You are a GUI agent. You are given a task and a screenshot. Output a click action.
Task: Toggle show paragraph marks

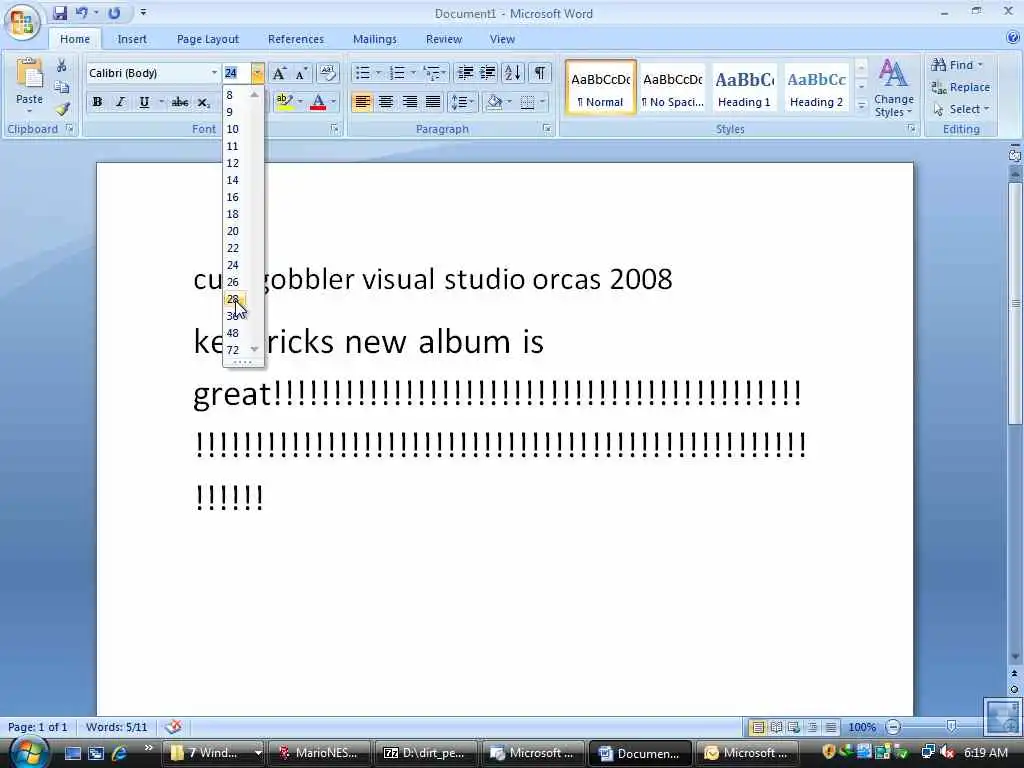click(539, 72)
